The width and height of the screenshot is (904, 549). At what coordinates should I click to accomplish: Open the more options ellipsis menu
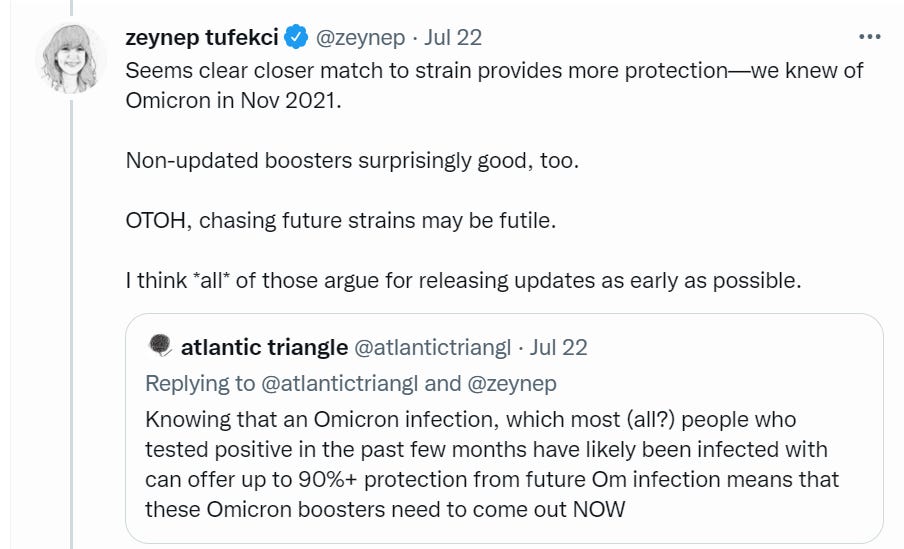[870, 38]
